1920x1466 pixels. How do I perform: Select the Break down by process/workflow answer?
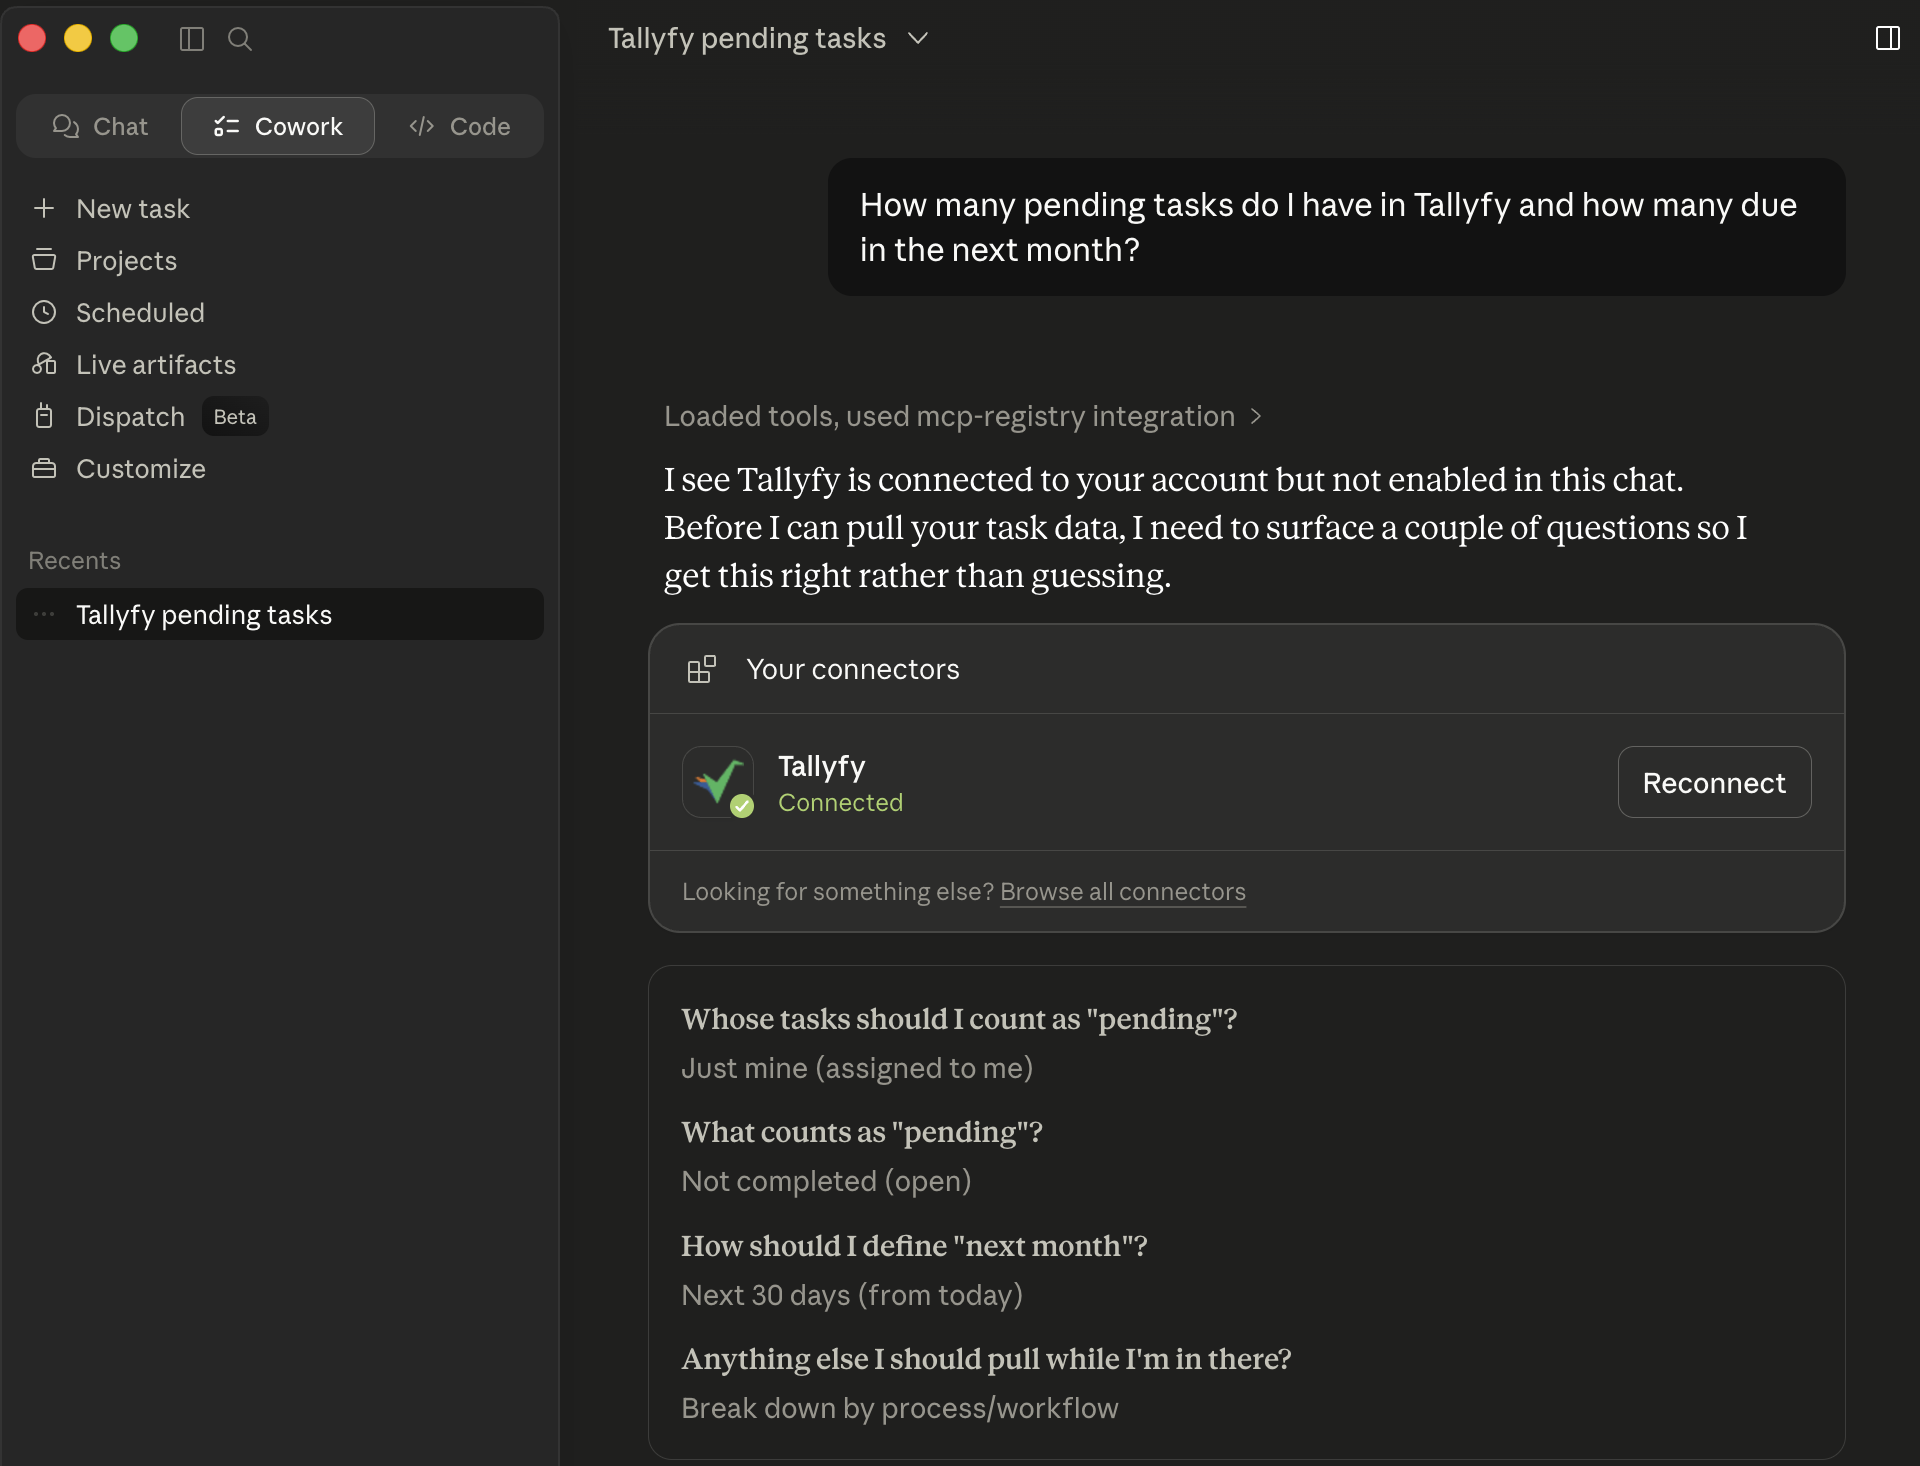[x=900, y=1408]
